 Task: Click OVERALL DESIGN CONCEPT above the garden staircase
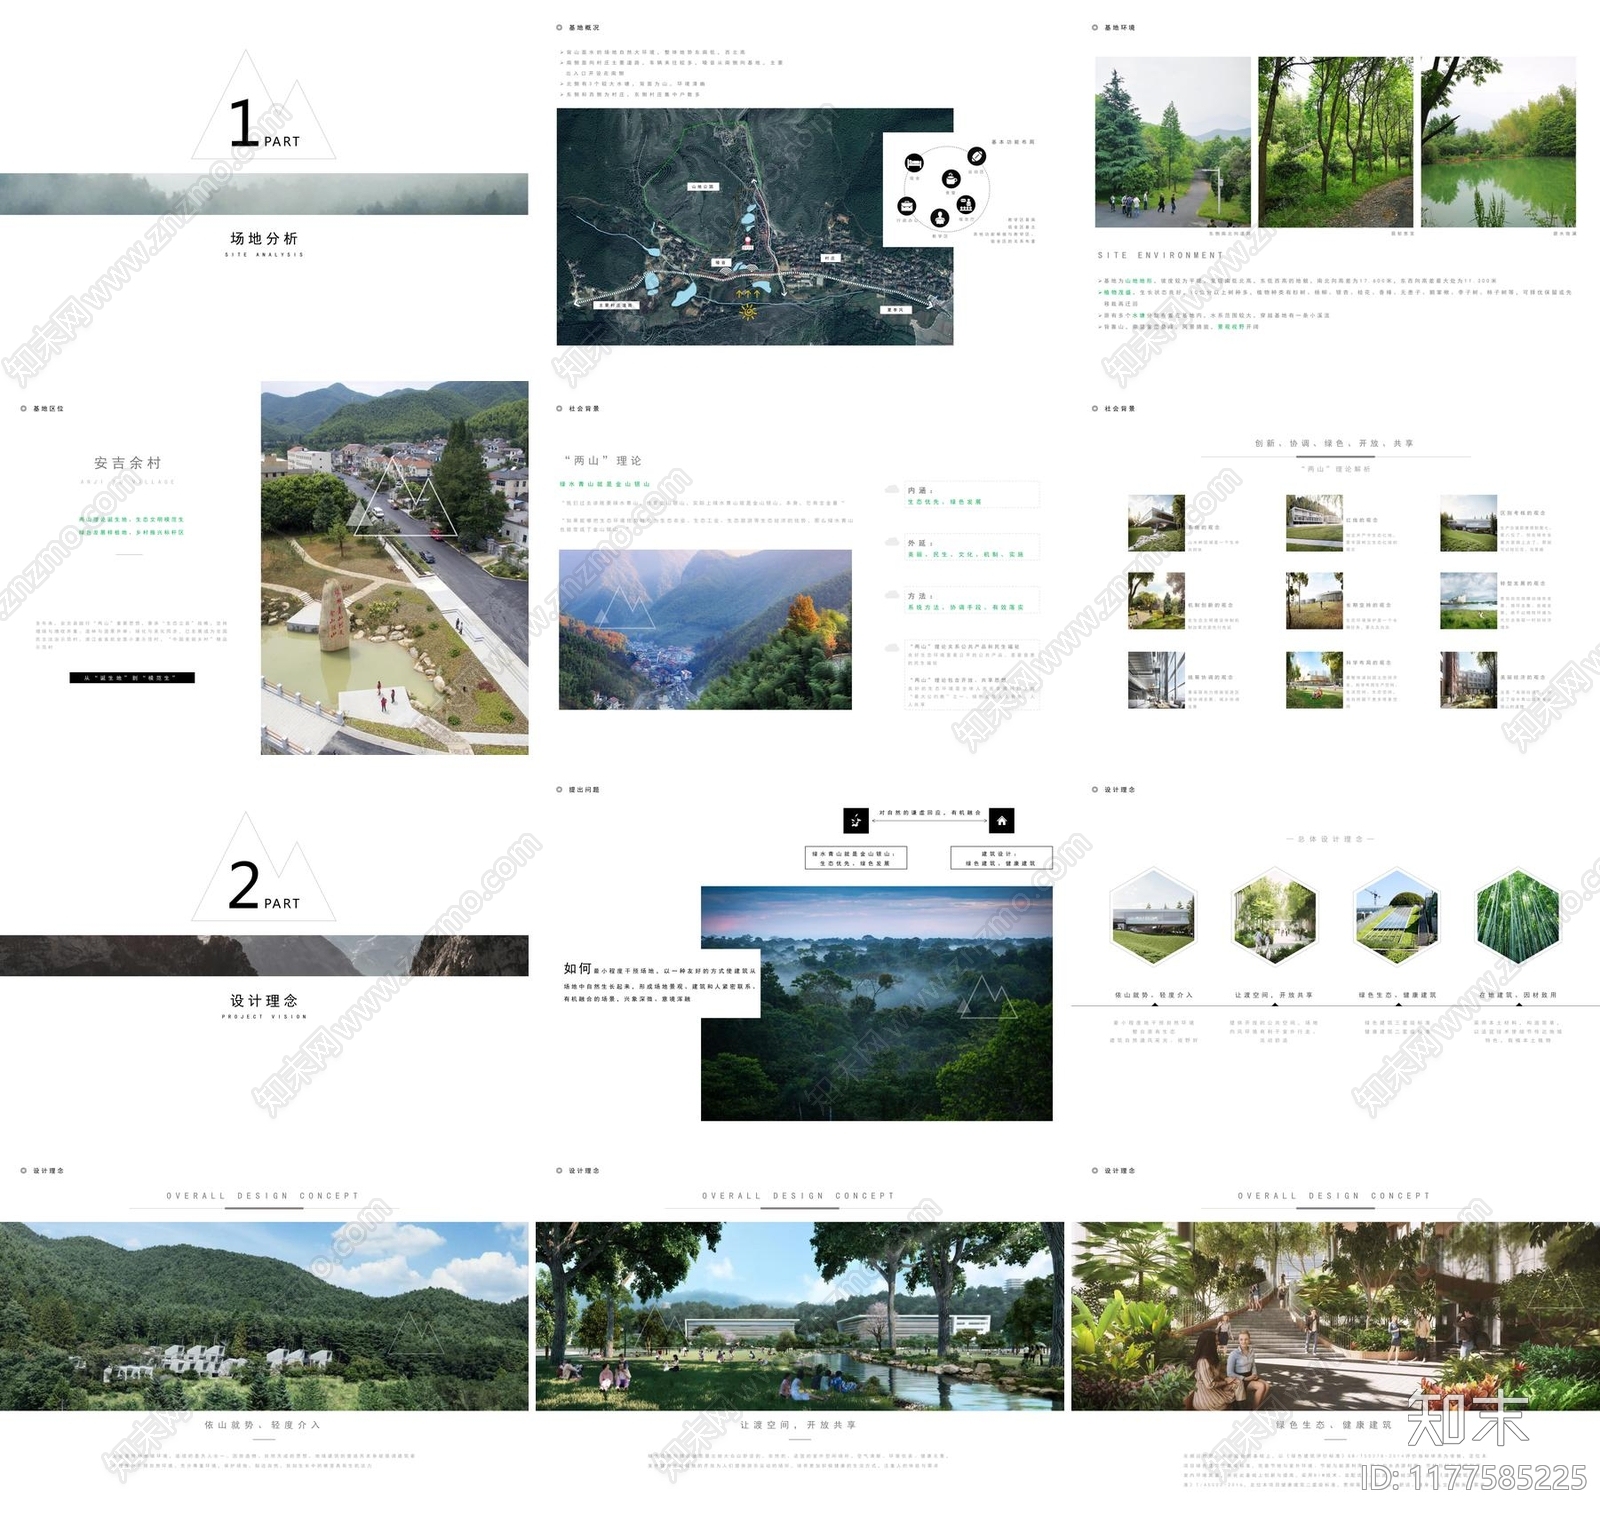(x=1335, y=1196)
